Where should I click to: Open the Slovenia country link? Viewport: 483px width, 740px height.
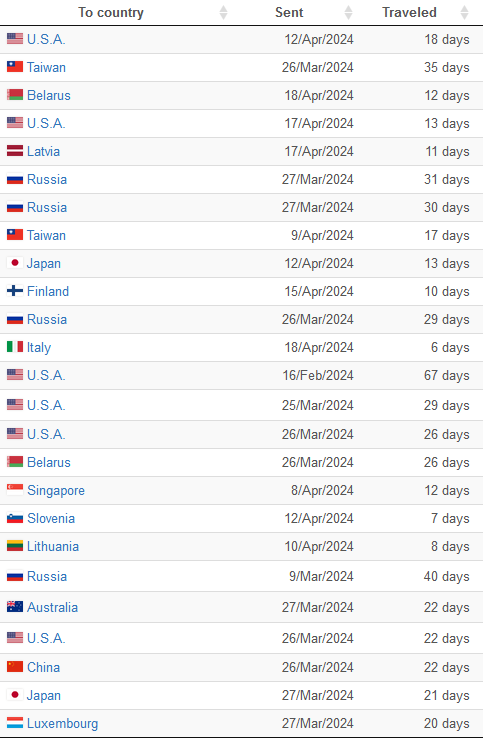[51, 518]
